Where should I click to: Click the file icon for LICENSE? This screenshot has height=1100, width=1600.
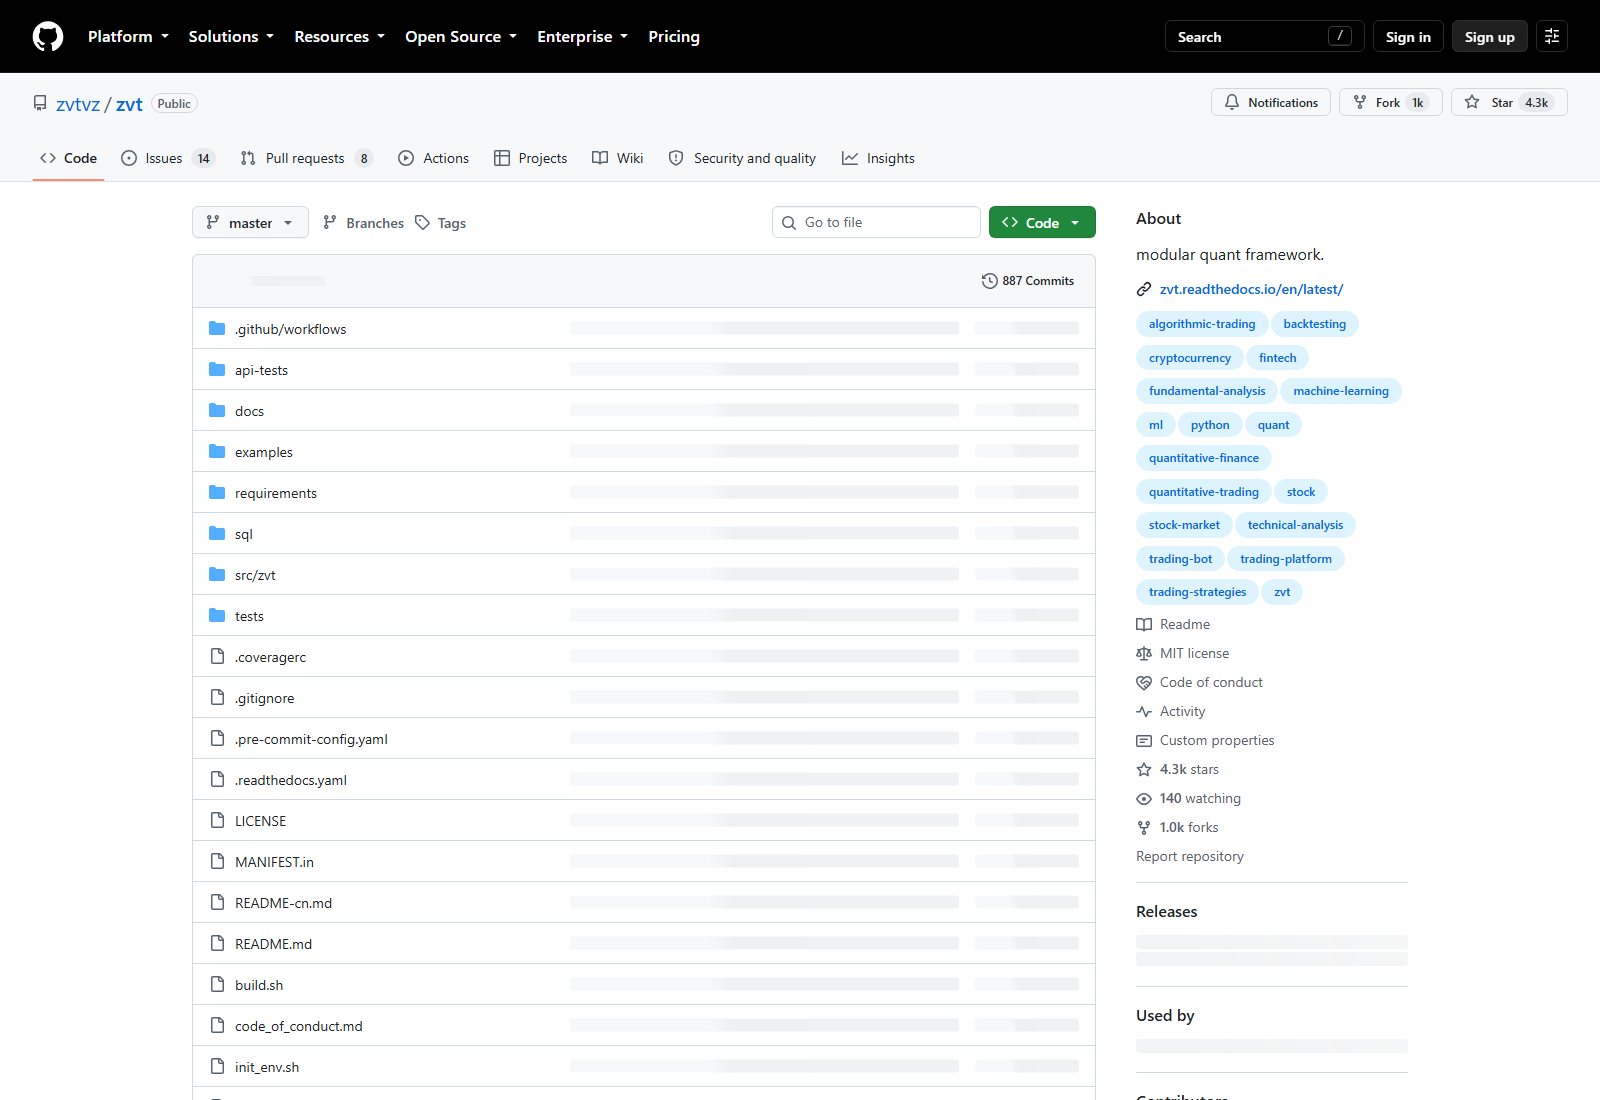(x=217, y=821)
